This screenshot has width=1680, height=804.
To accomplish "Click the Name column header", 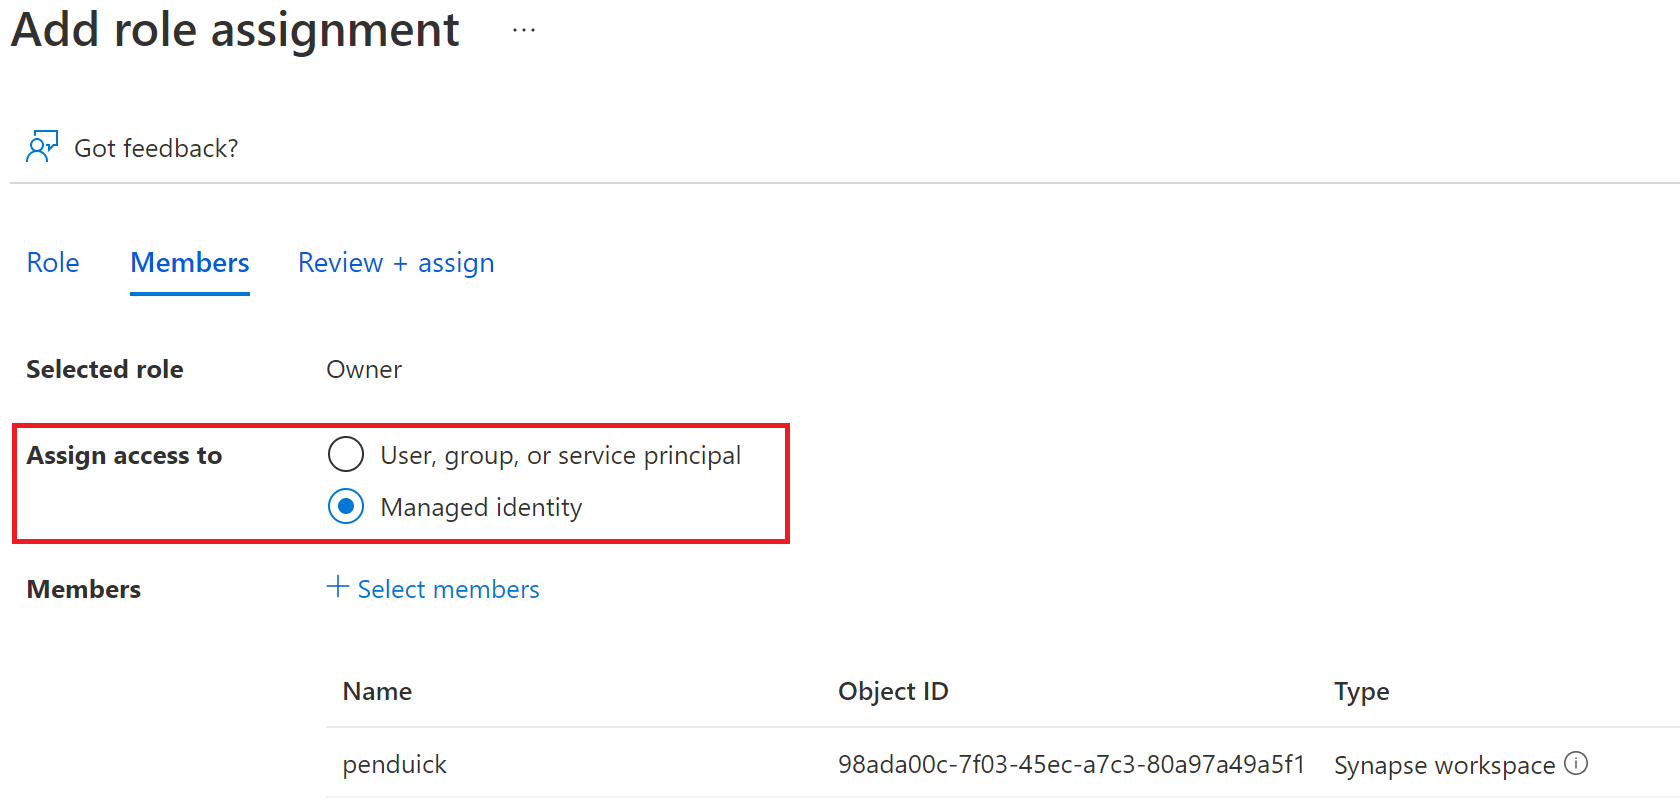I will point(377,691).
